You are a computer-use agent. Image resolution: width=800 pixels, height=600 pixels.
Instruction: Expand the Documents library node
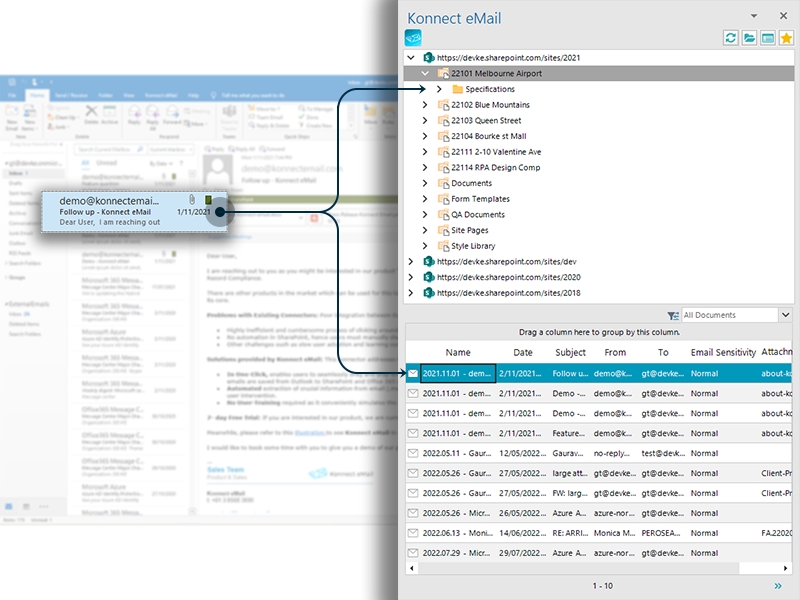(x=425, y=183)
